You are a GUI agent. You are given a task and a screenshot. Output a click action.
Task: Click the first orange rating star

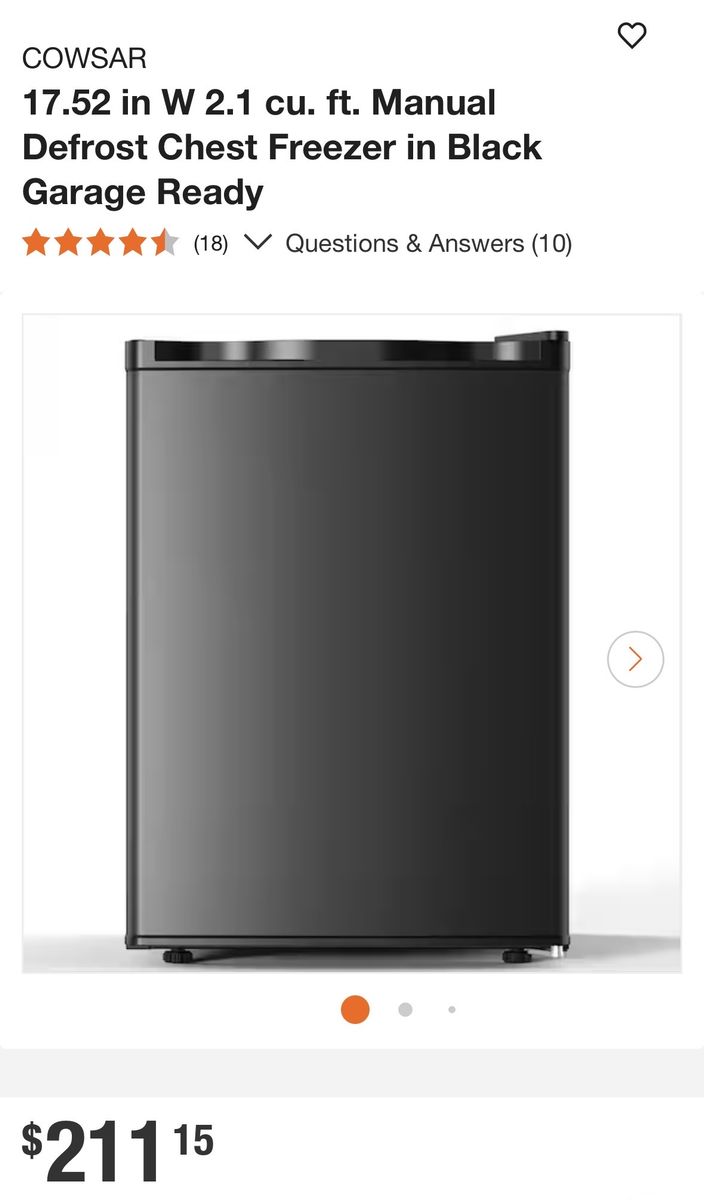click(x=36, y=243)
